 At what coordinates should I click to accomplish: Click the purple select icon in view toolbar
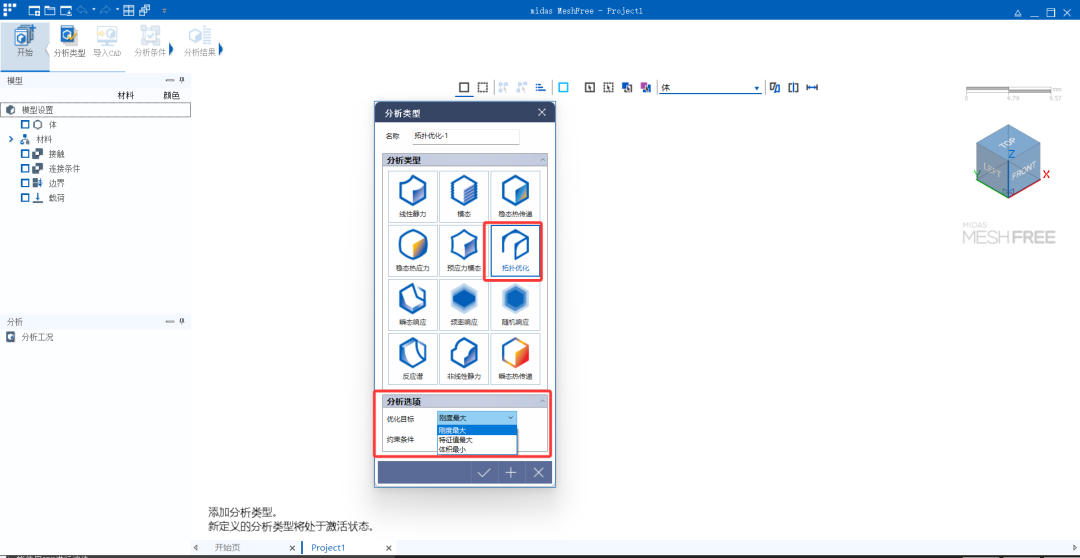(x=645, y=87)
